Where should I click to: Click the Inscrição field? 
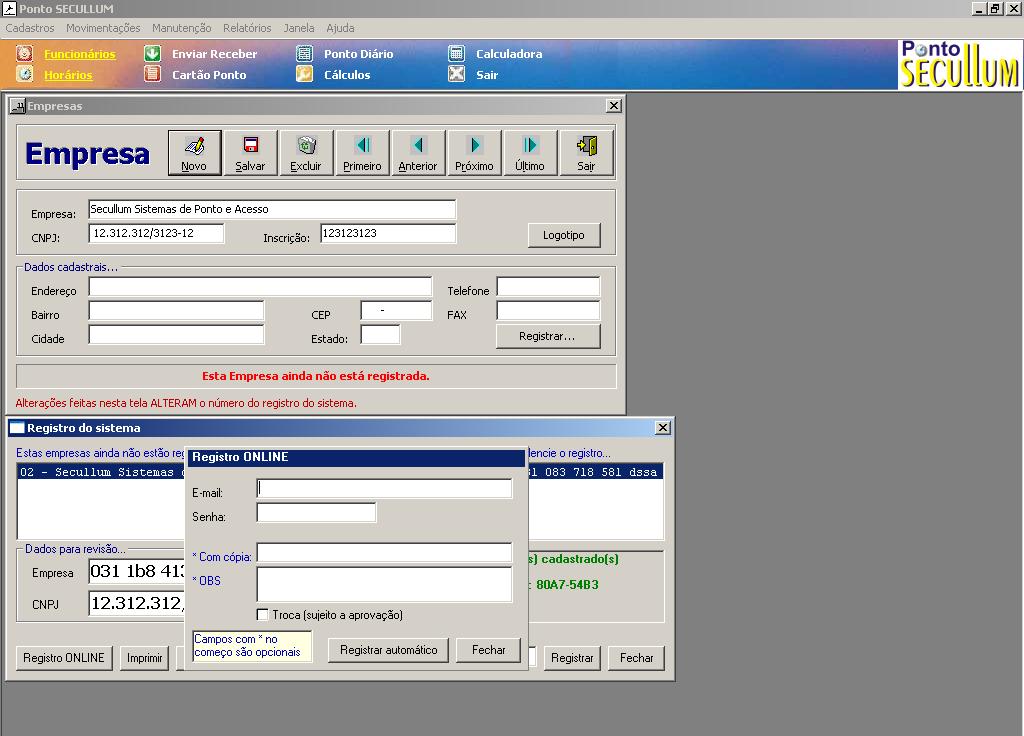coord(388,233)
